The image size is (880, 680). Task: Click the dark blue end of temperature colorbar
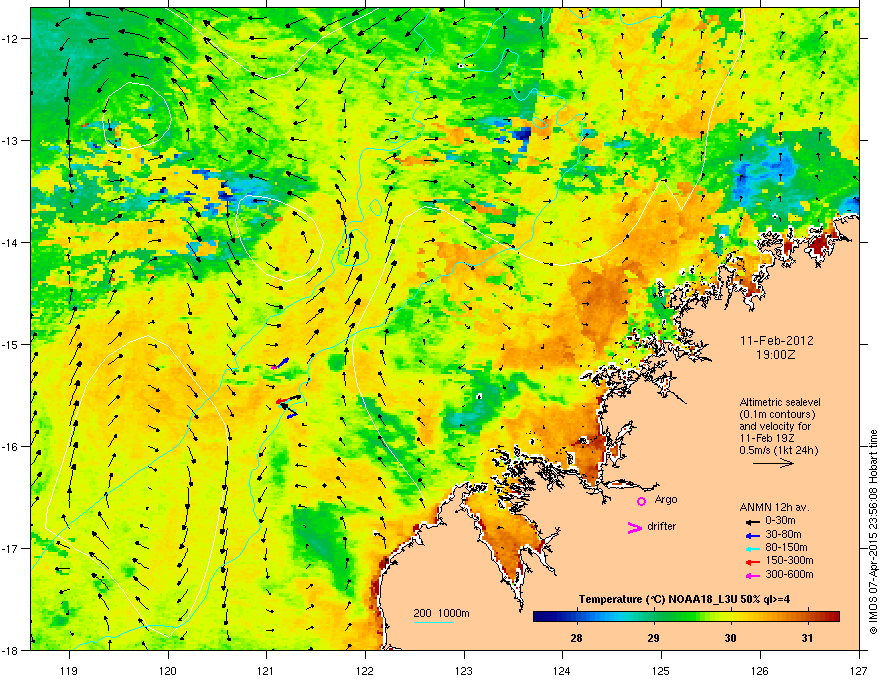click(x=540, y=616)
